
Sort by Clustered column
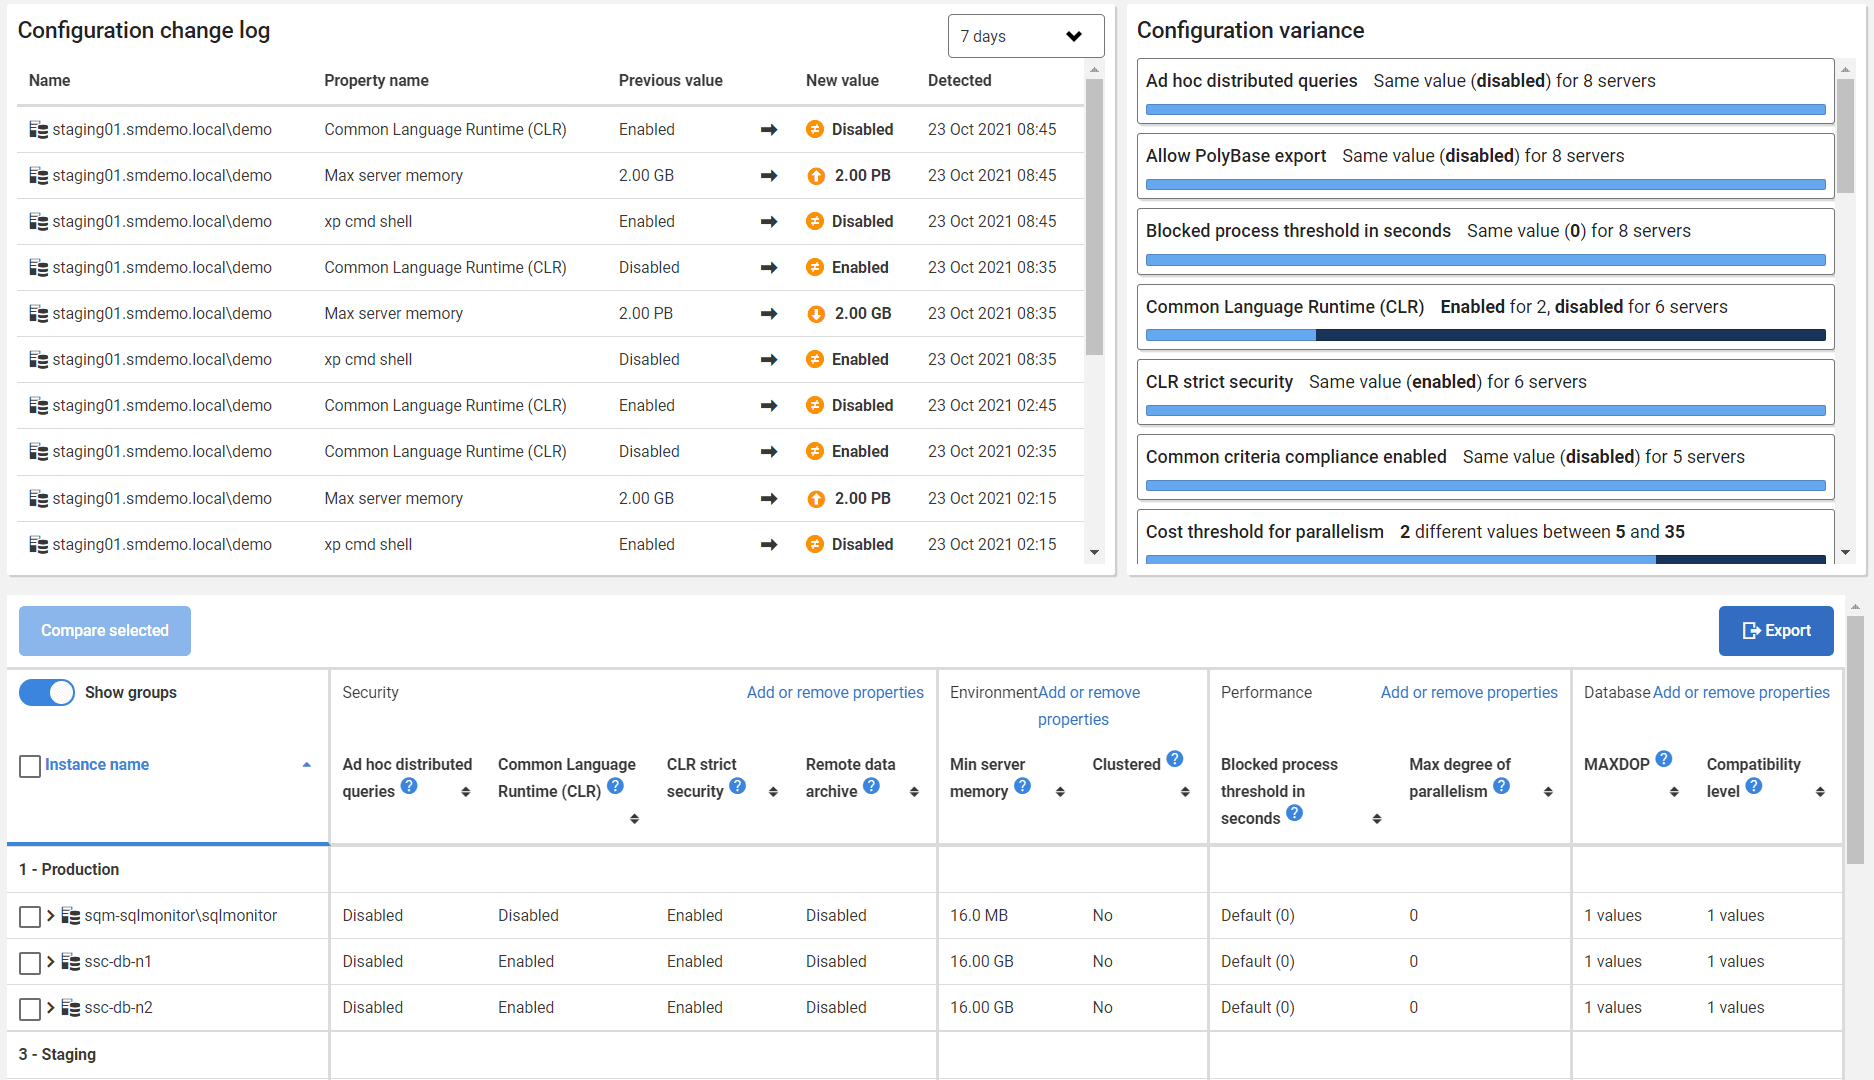(x=1185, y=792)
